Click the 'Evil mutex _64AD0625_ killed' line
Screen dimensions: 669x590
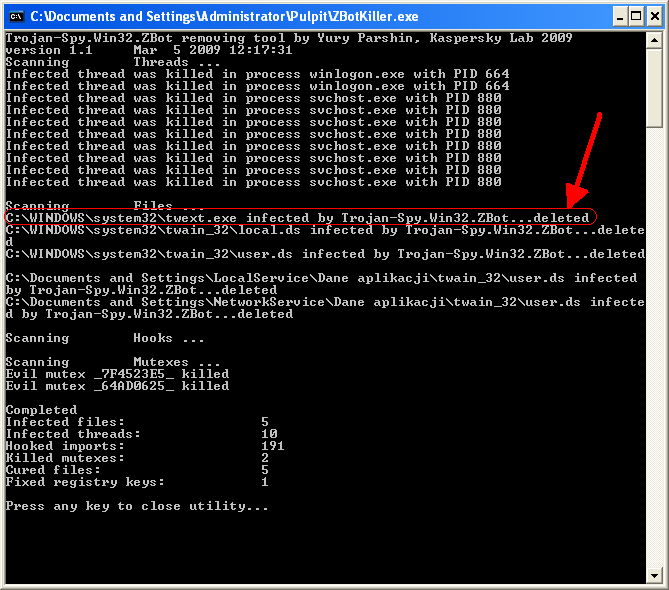pos(117,386)
